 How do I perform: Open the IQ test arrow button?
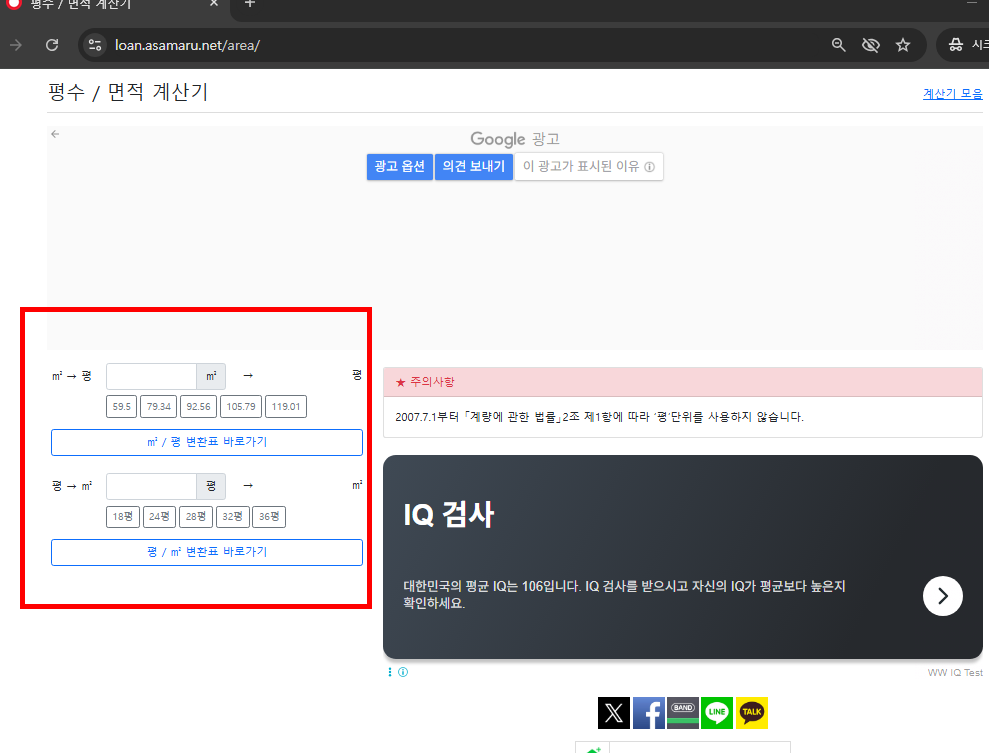[942, 596]
